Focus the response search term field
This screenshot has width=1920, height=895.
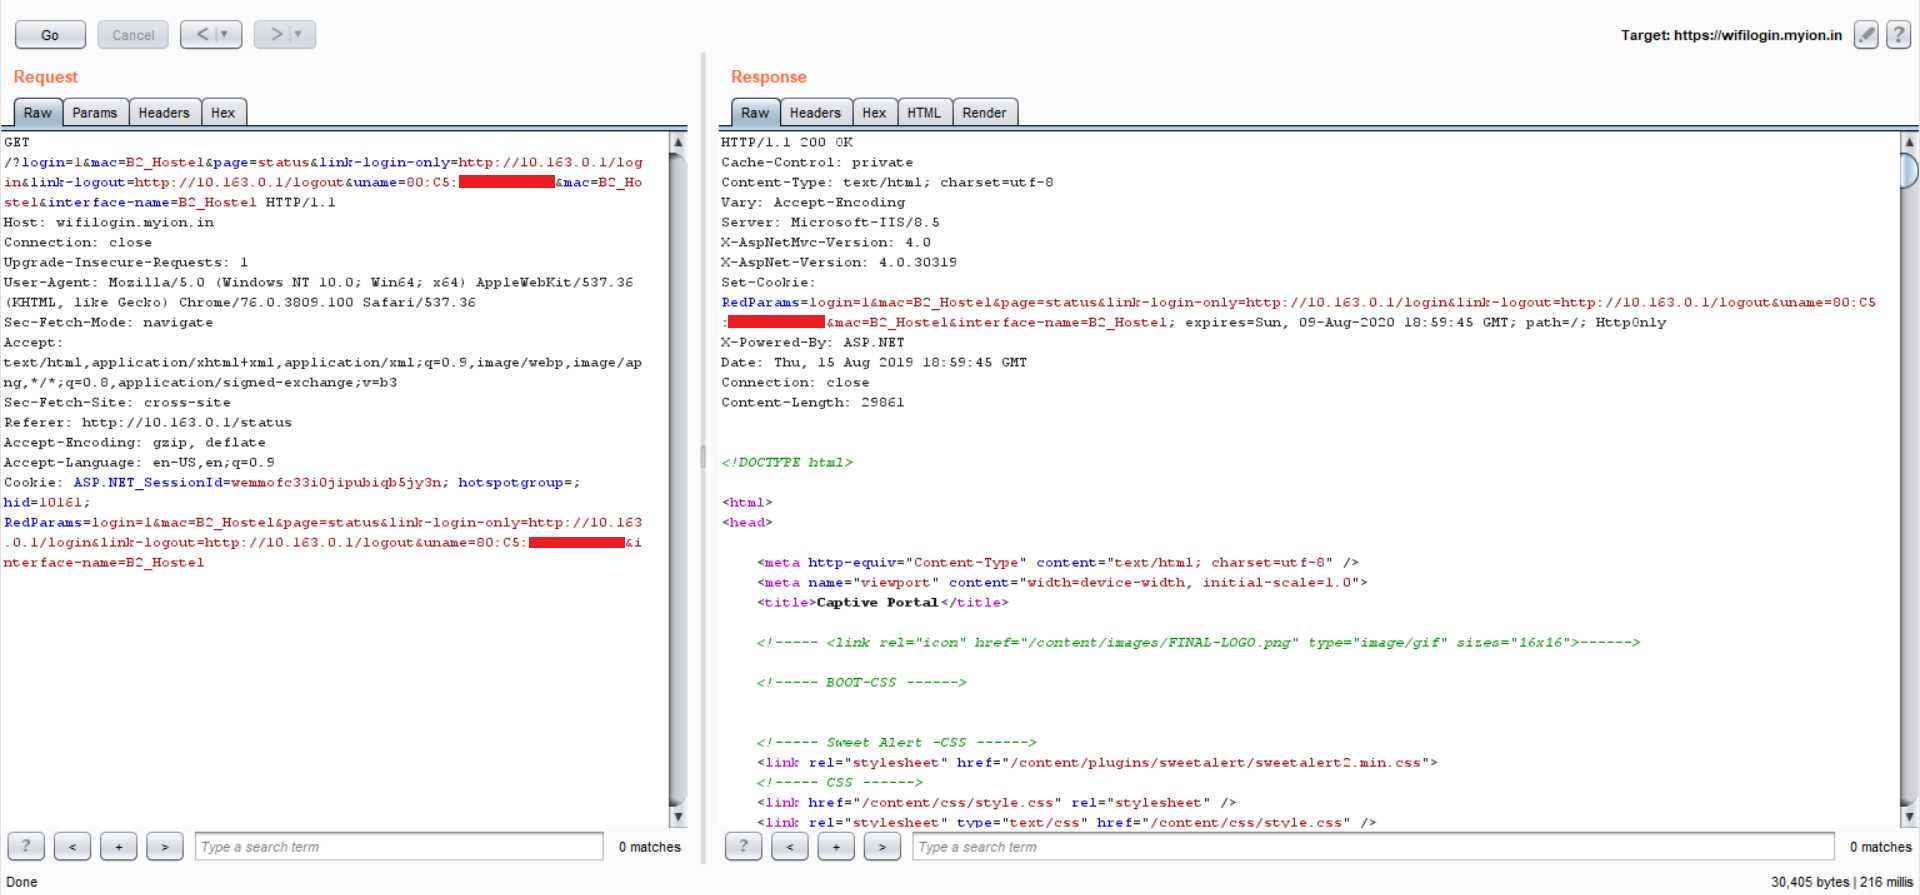pos(1373,846)
